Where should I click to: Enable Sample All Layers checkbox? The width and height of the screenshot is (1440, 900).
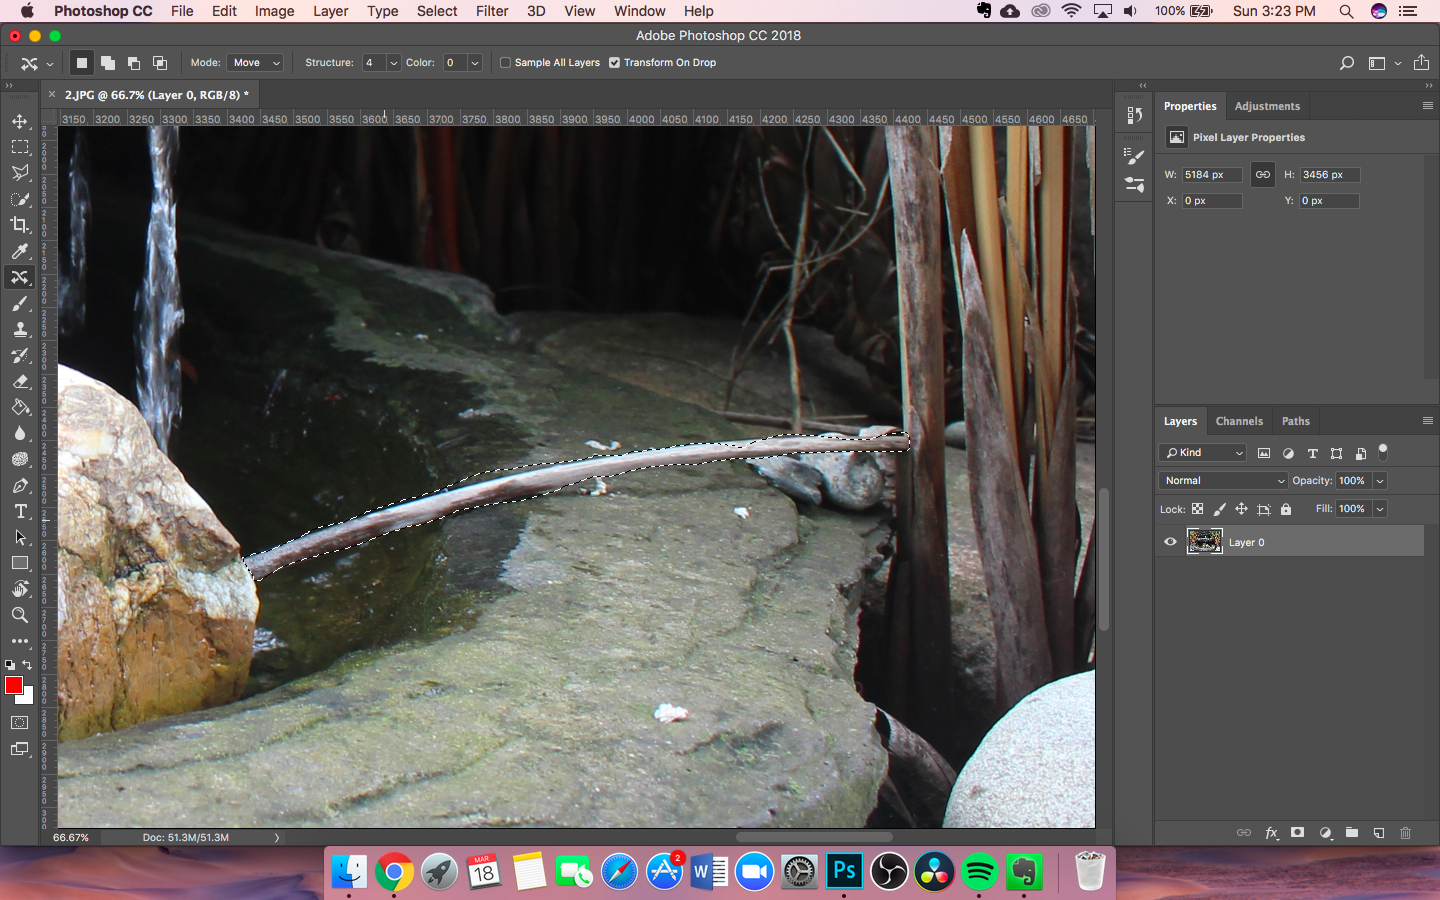point(506,63)
